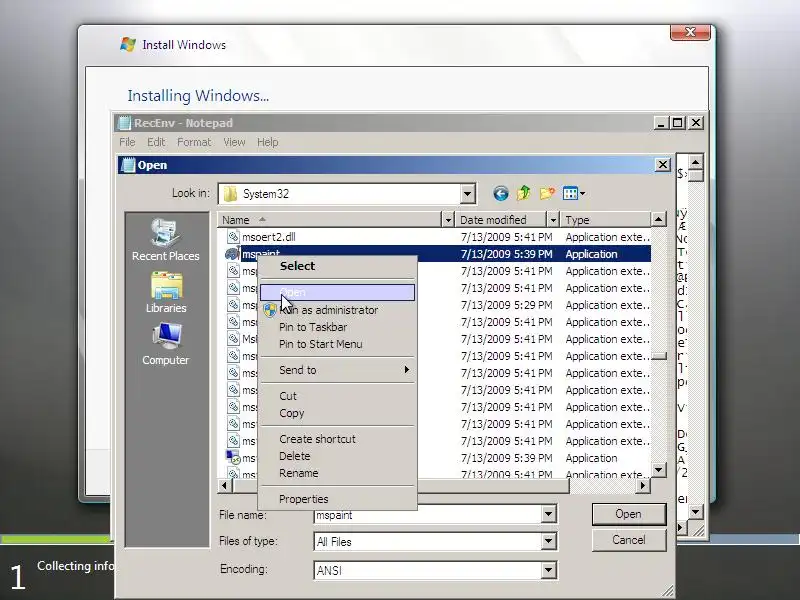Click the Date modified column header

point(501,220)
